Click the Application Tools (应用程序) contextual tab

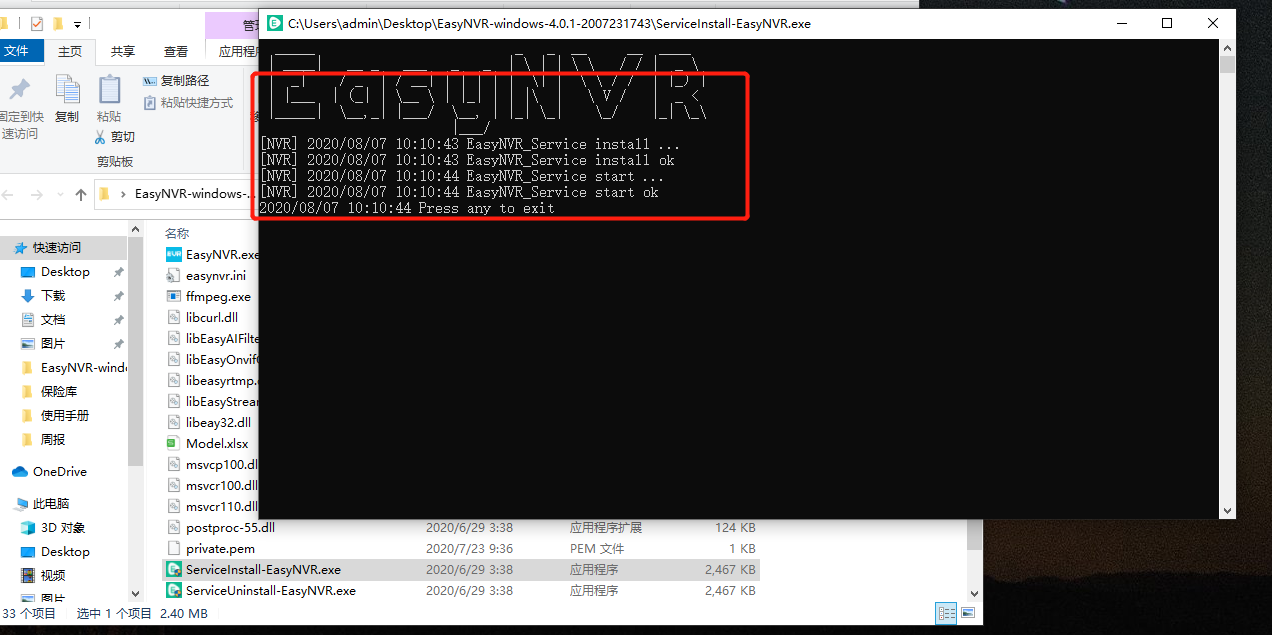click(238, 52)
